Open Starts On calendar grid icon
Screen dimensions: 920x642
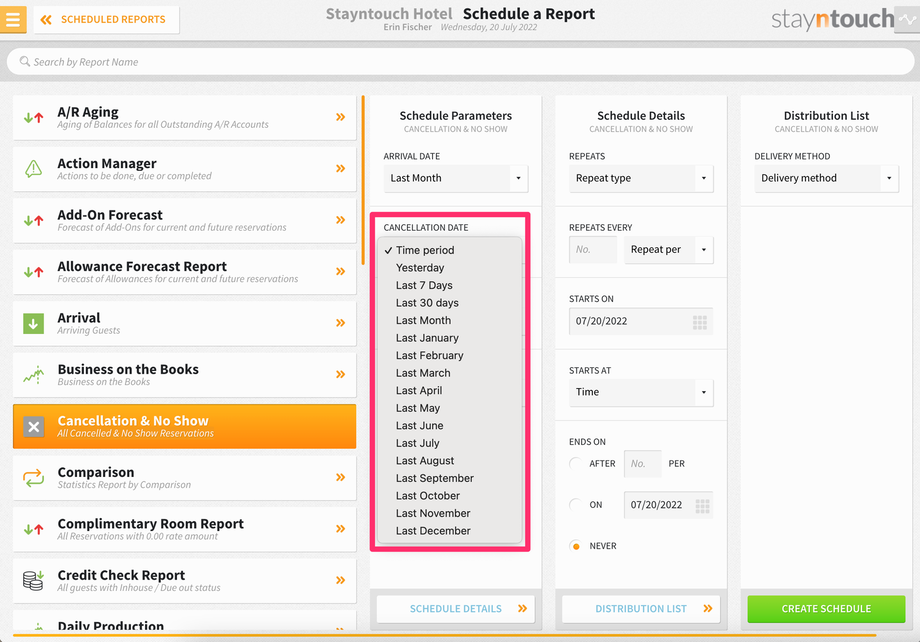pos(699,322)
